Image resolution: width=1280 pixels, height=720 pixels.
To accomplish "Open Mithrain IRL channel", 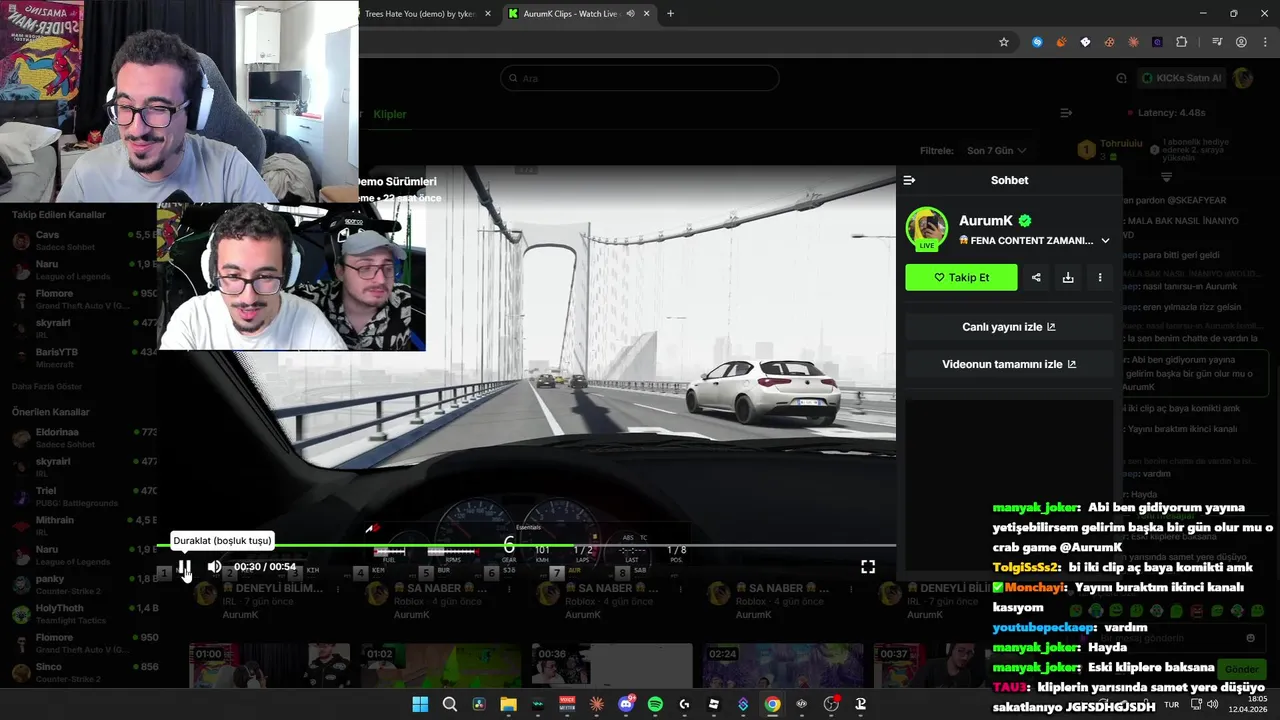I will [80, 525].
